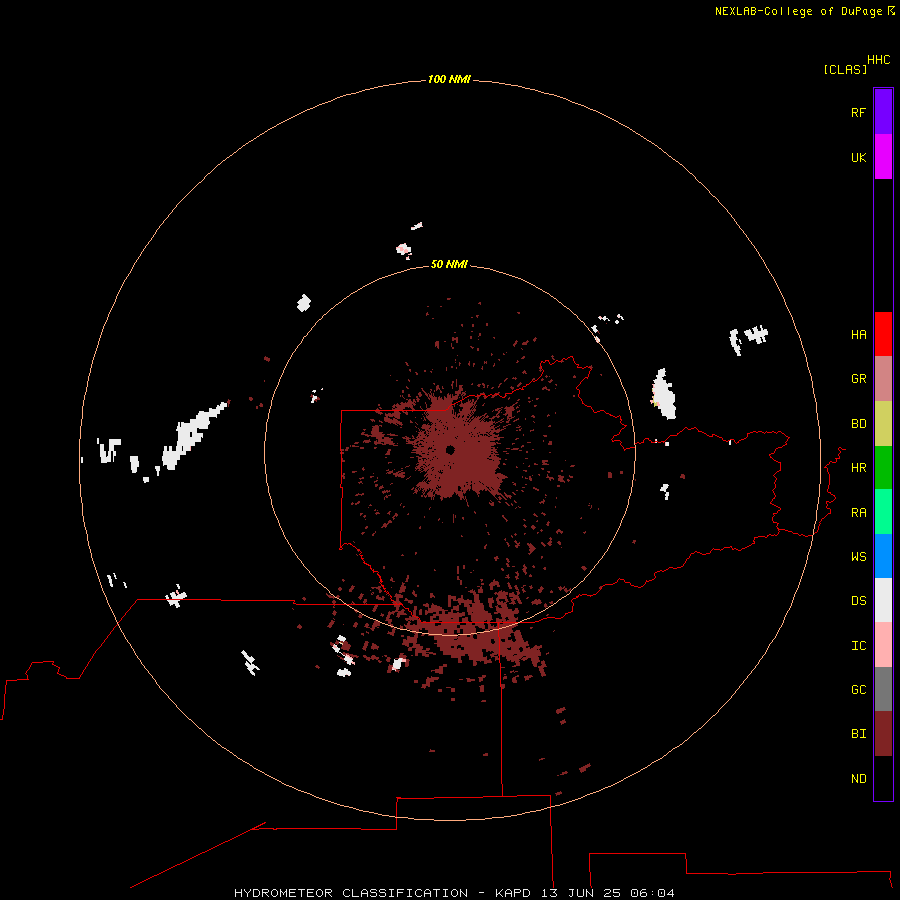Click the gray GC legend swatch
900x900 pixels.
pos(883,689)
